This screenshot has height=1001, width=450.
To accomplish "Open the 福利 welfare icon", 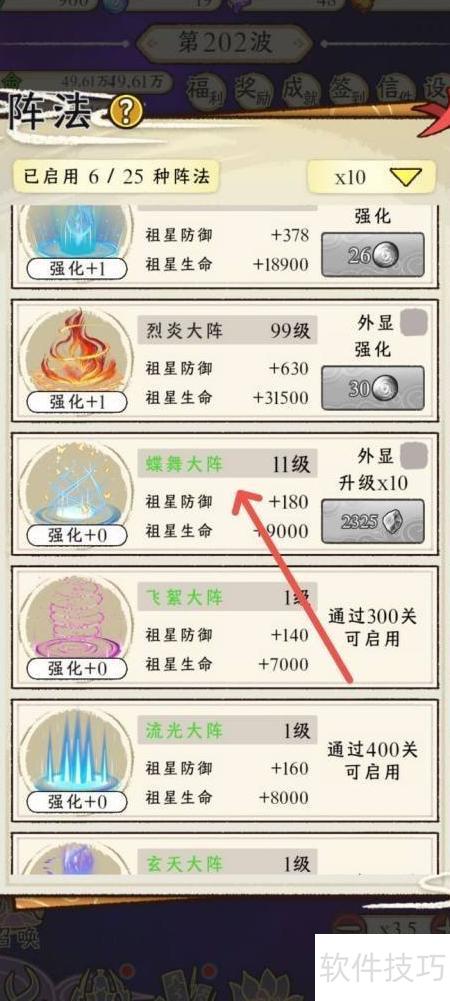I will 206,91.
